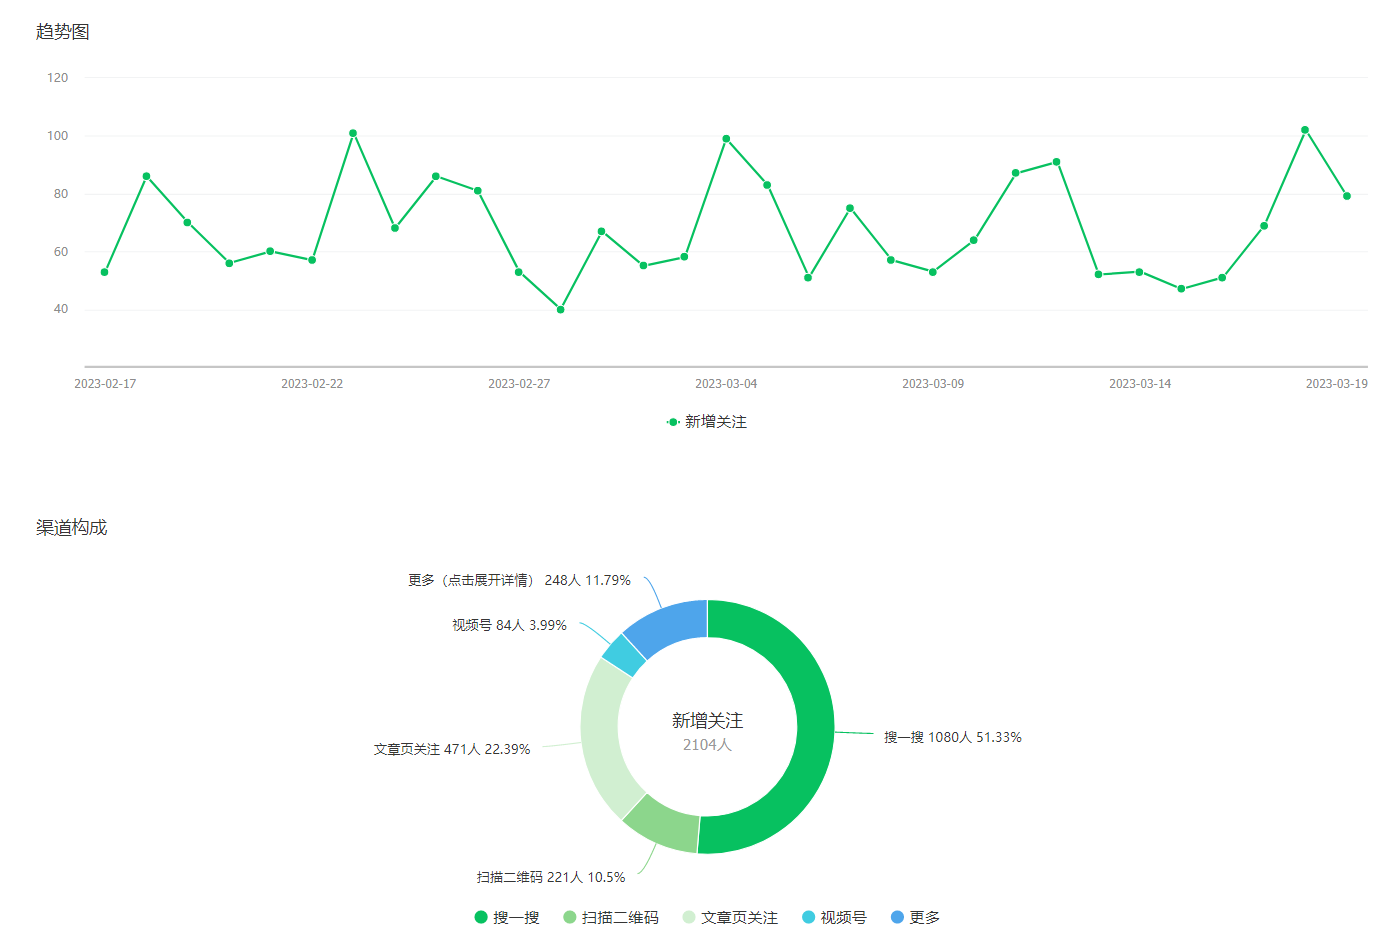Click the last data point at 2023-03-19

(x=1347, y=196)
